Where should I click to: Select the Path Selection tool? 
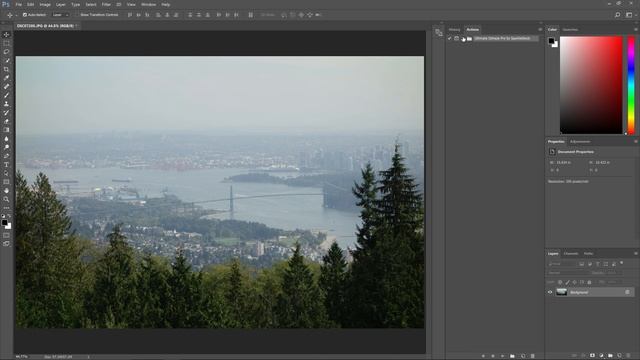click(6, 173)
